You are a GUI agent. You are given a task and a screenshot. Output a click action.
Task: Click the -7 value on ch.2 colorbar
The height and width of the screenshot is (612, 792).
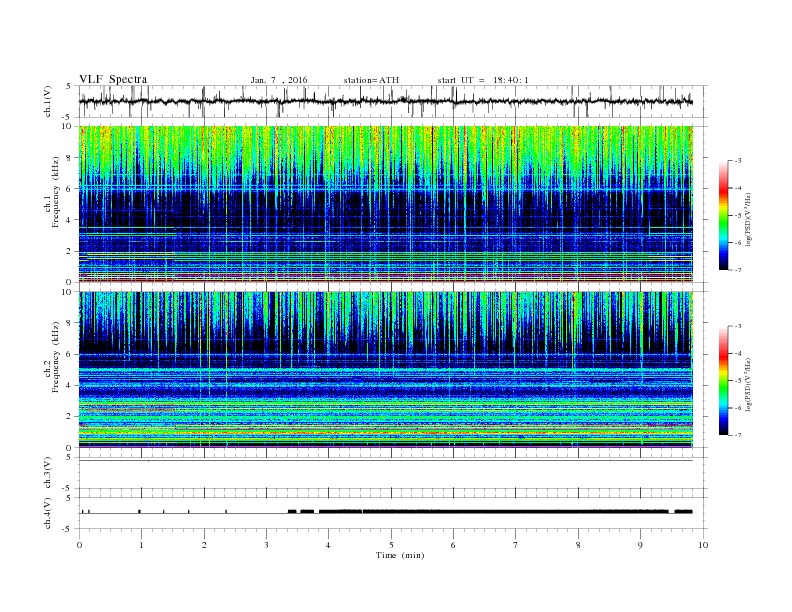point(737,435)
